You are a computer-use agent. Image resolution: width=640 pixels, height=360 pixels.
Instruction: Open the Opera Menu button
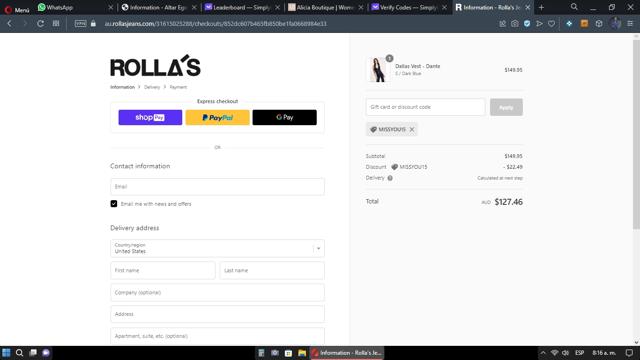tap(17, 9)
